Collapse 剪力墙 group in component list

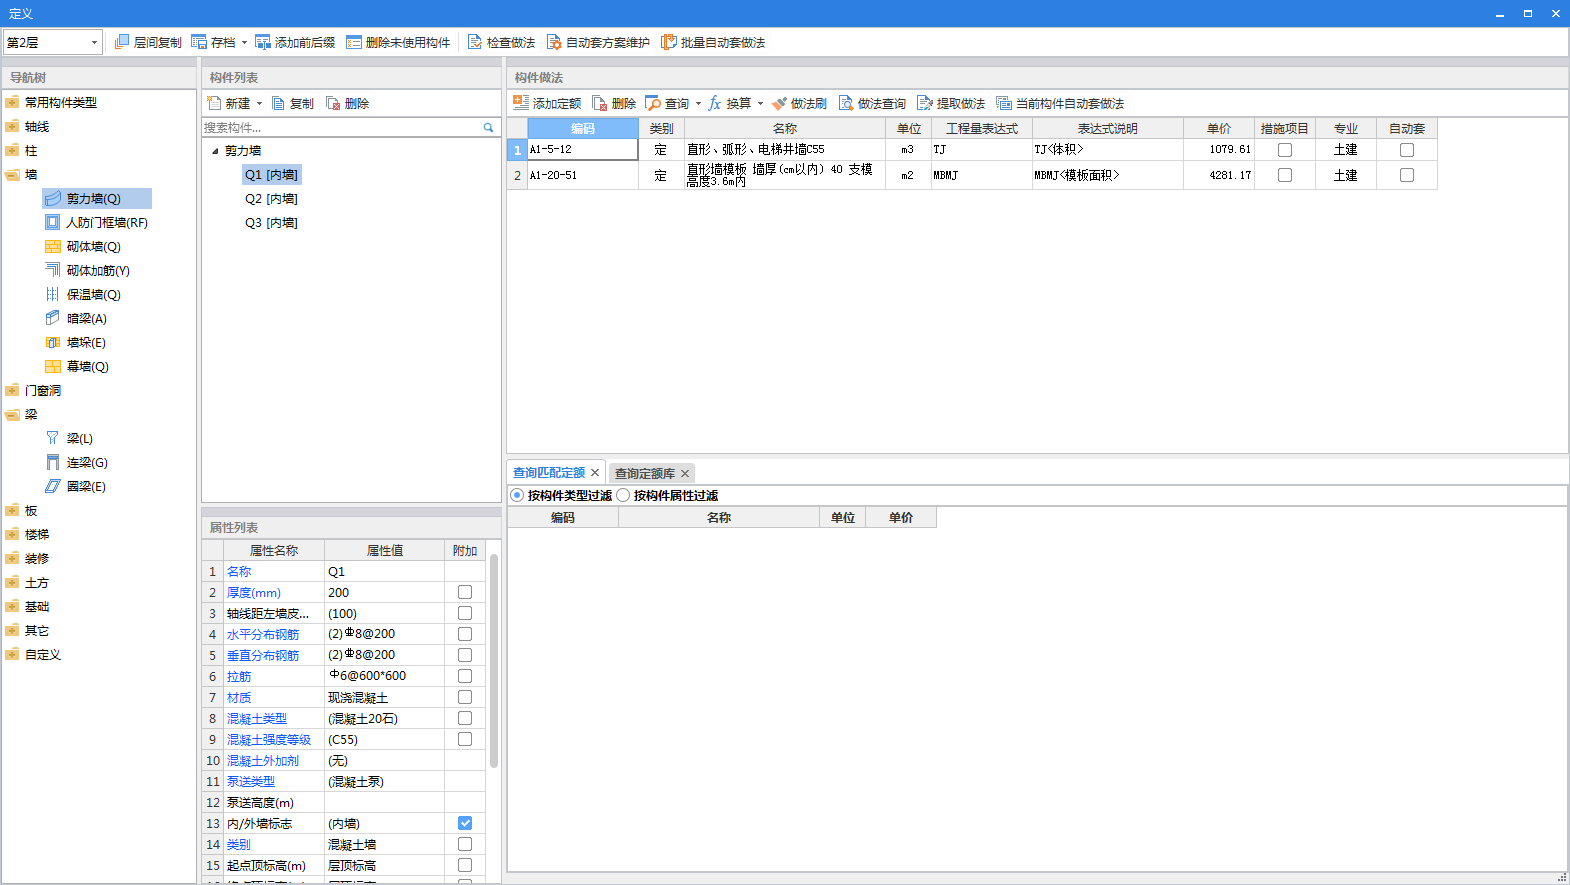(215, 151)
